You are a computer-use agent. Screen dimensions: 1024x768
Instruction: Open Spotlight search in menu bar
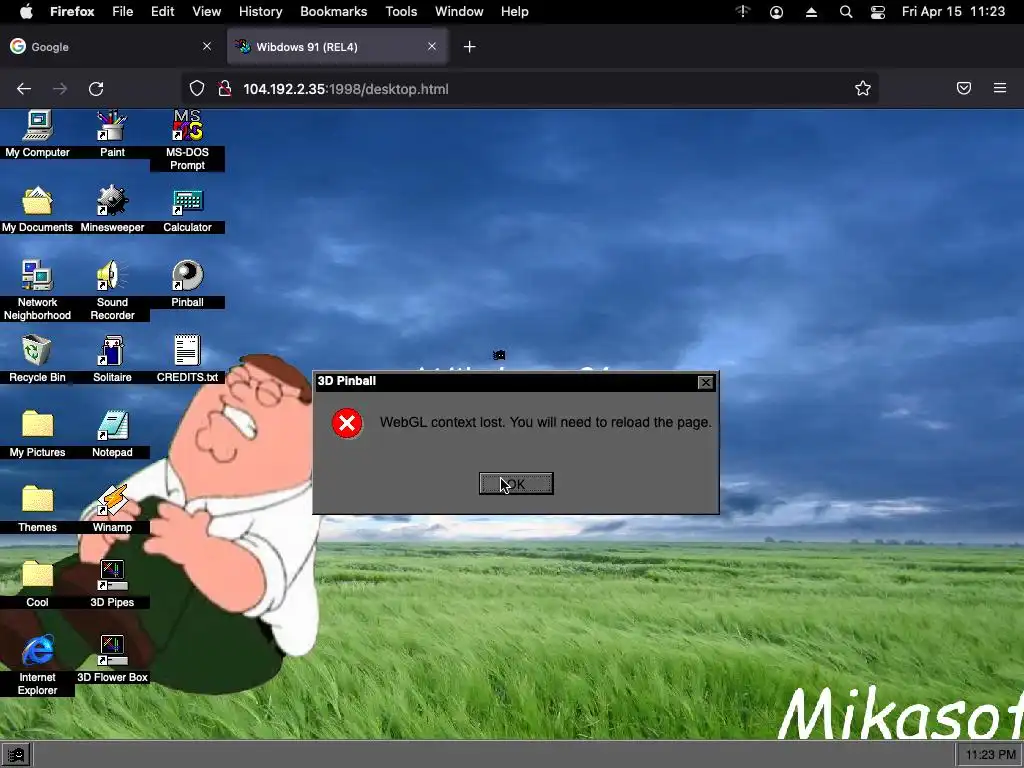coord(846,12)
